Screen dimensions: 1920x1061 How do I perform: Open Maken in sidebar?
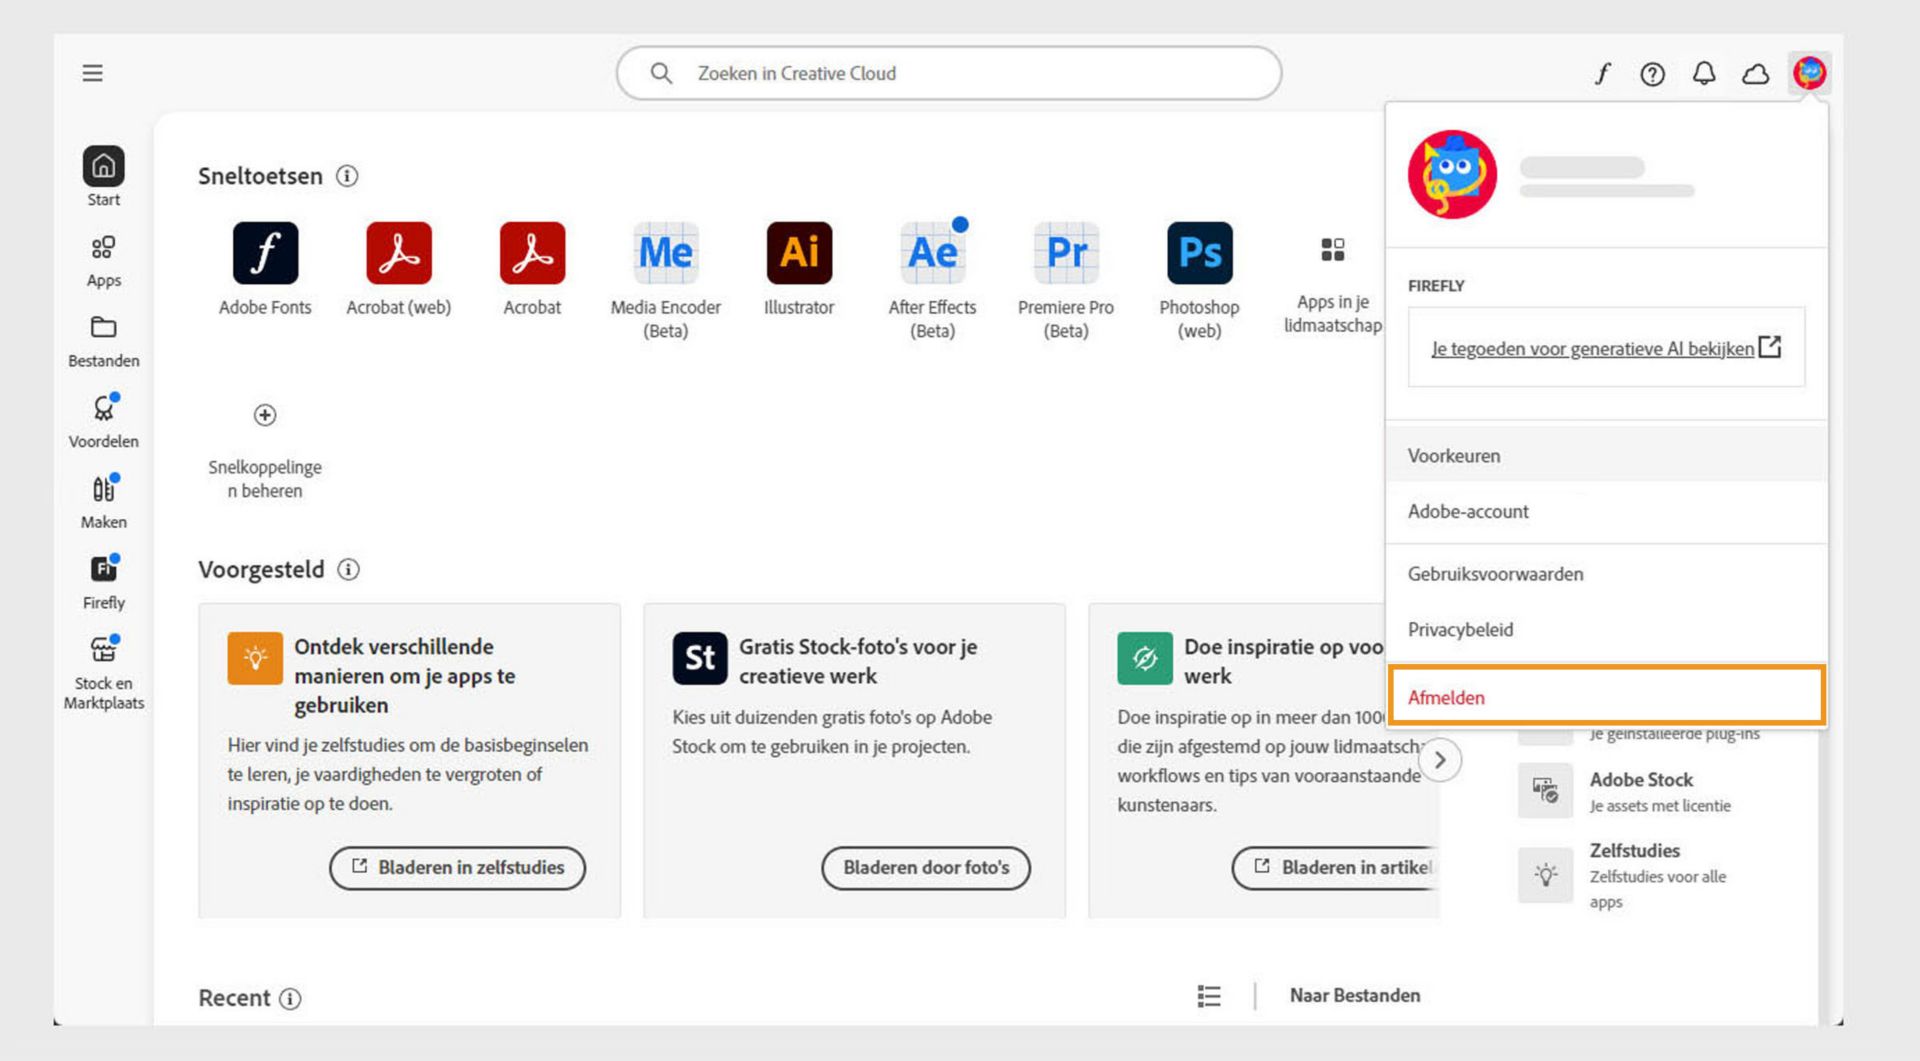(x=104, y=502)
